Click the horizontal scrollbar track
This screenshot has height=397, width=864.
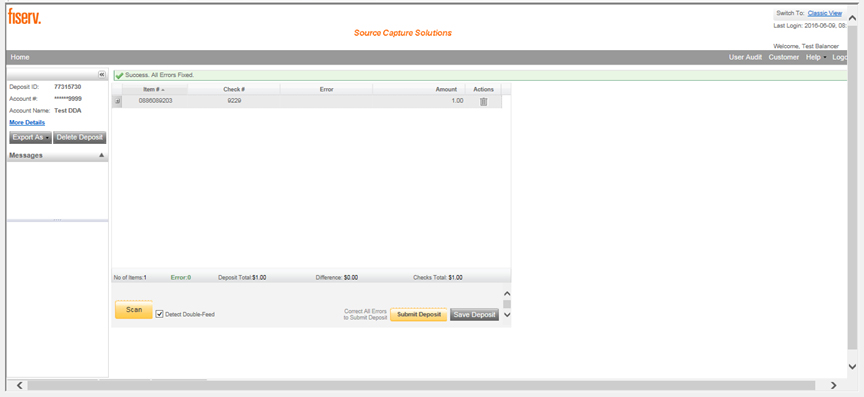pos(421,385)
